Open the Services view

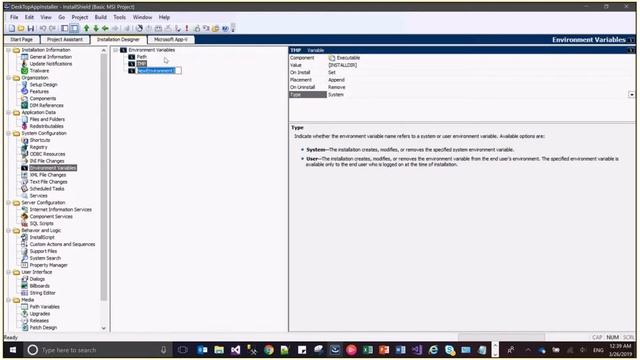point(38,196)
